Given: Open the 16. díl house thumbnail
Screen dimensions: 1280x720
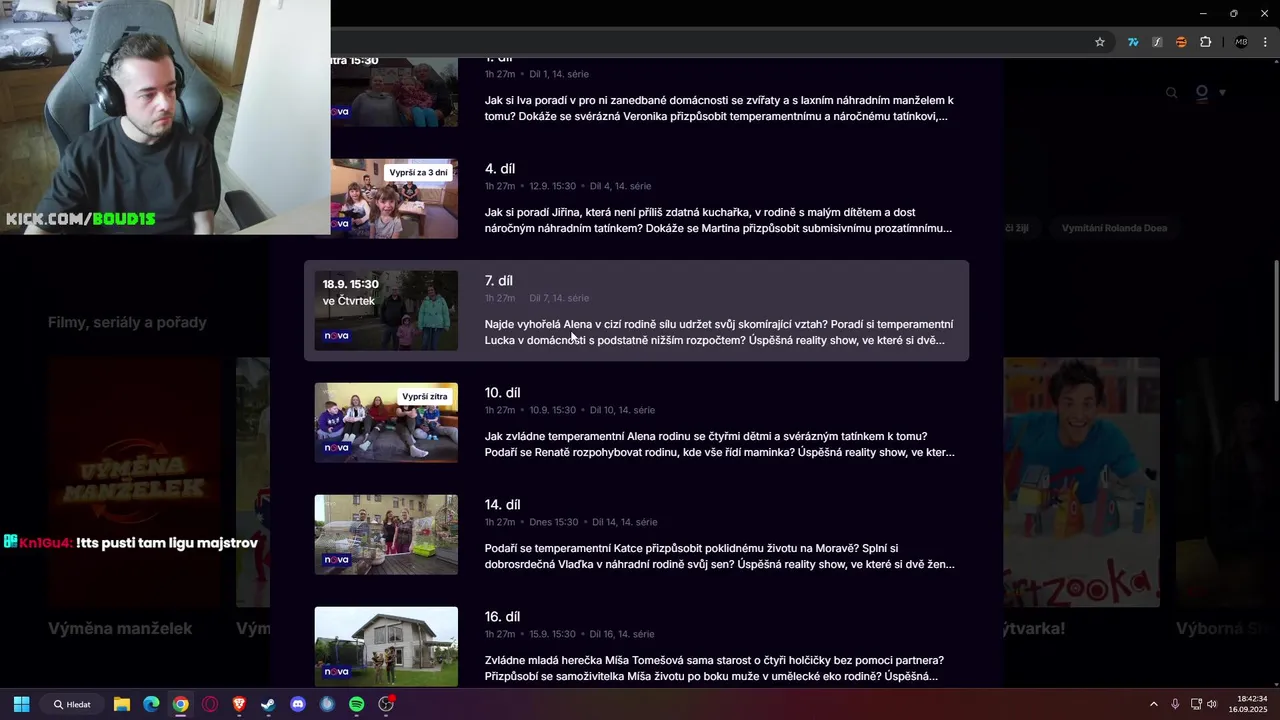Looking at the screenshot, I should pyautogui.click(x=386, y=647).
